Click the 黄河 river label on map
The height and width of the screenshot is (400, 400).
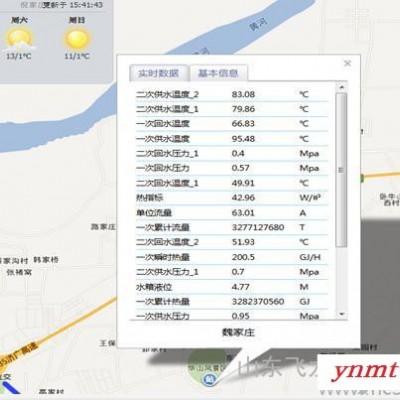click(x=259, y=24)
